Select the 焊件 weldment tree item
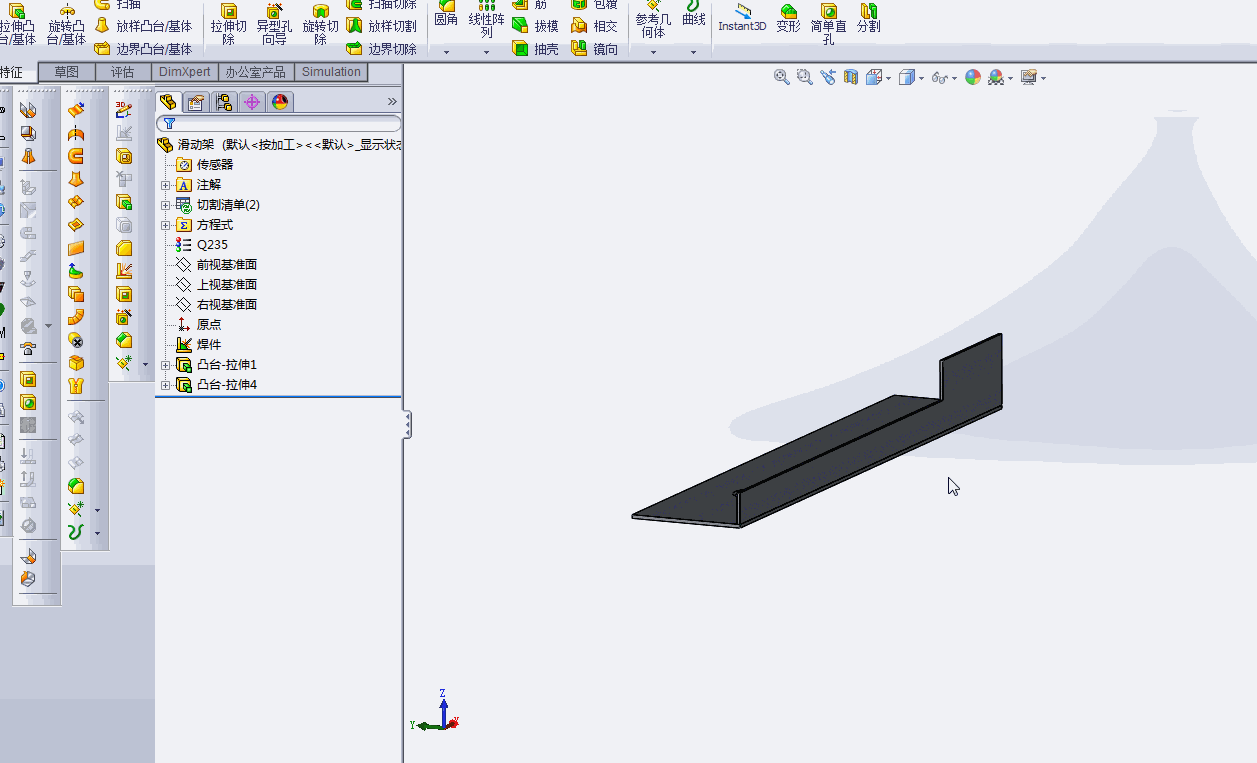The image size is (1257, 763). tap(199, 345)
